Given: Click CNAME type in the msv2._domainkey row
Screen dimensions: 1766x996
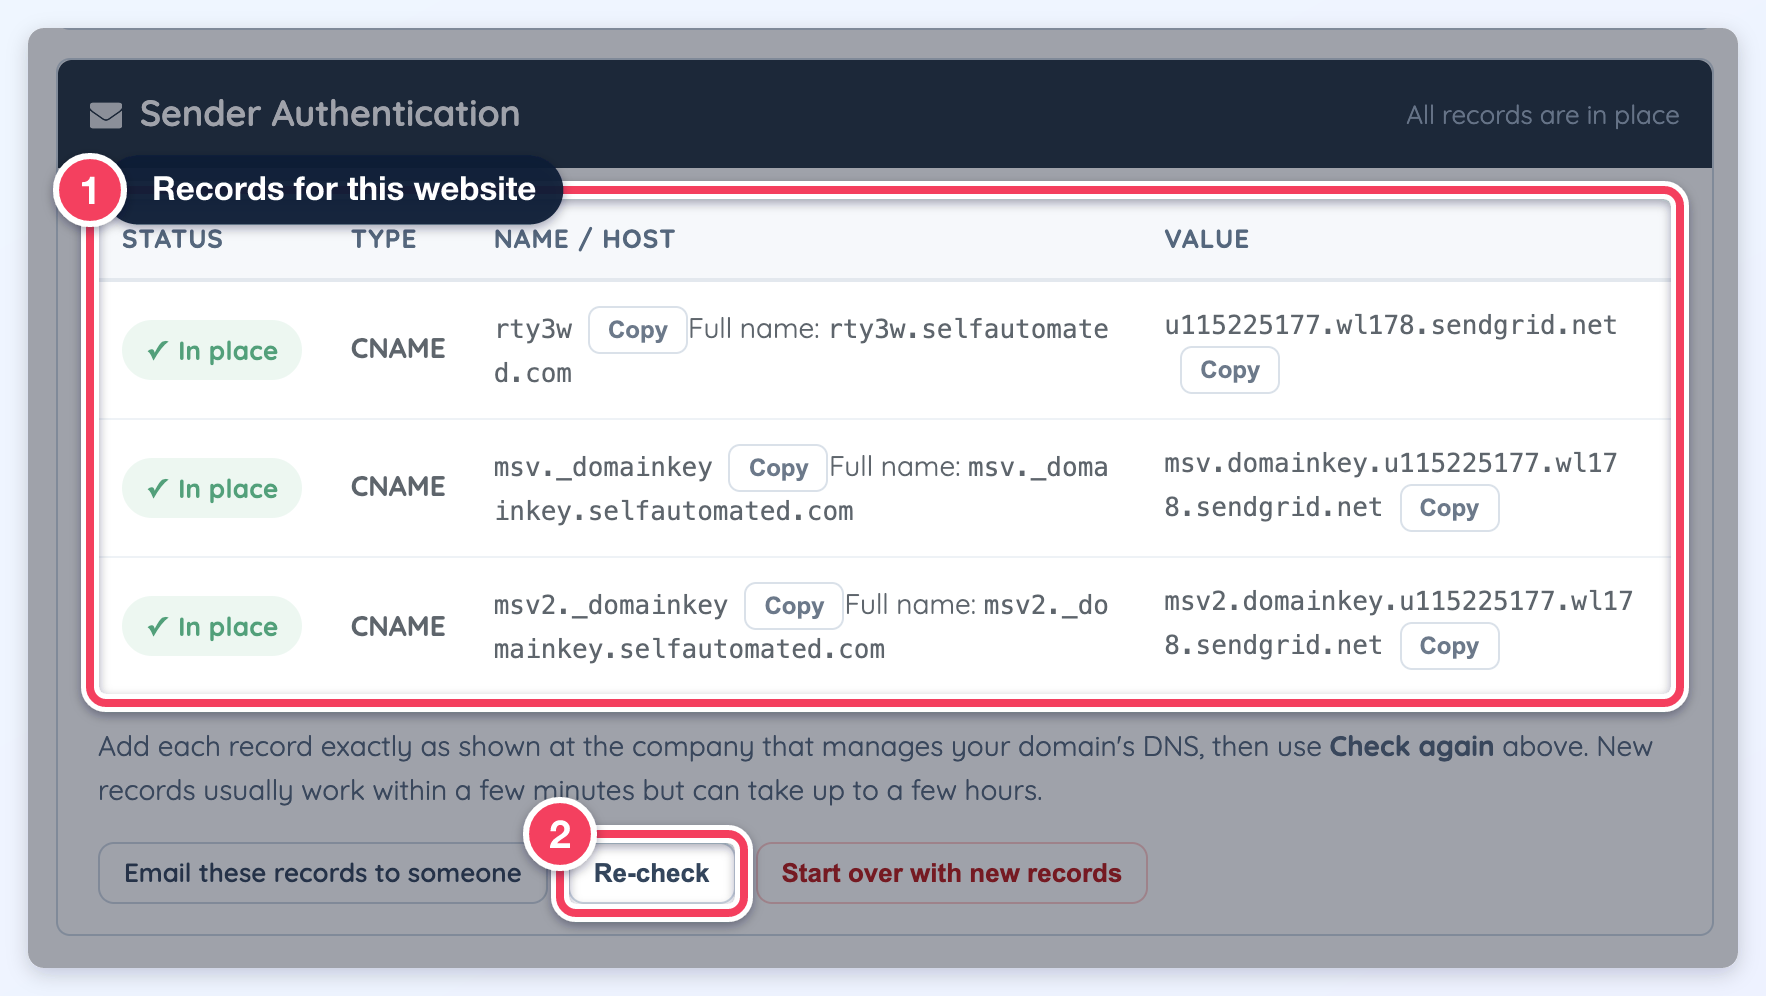Looking at the screenshot, I should click(x=398, y=626).
